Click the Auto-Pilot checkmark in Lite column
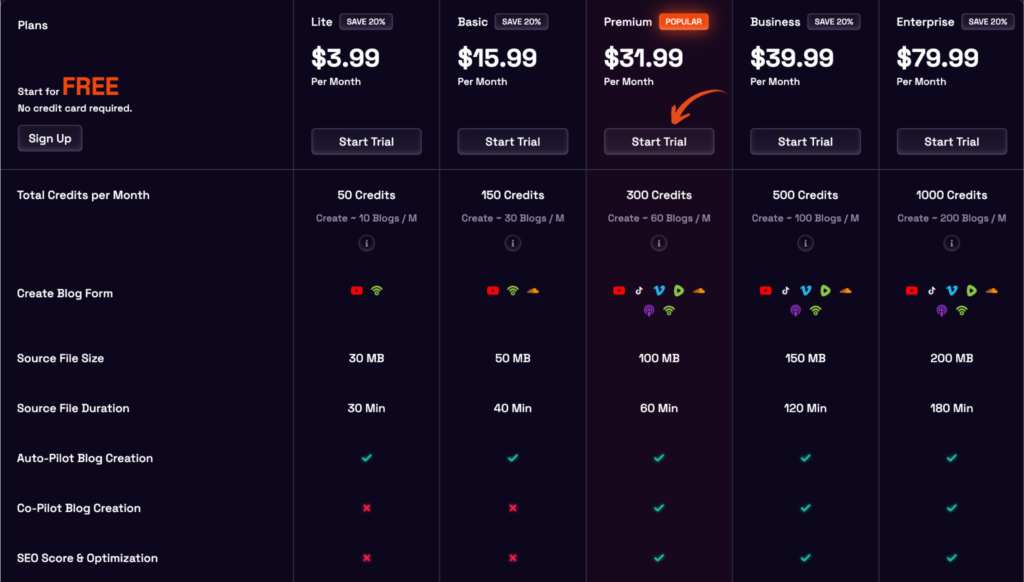The image size is (1024, 582). [366, 458]
